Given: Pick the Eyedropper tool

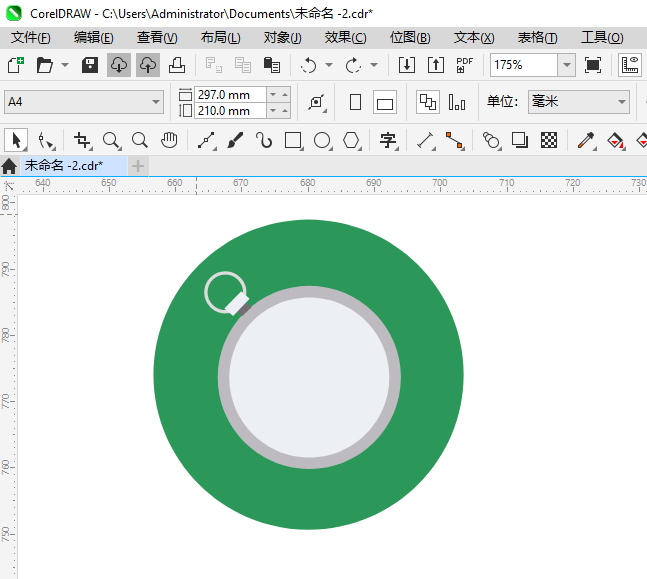Looking at the screenshot, I should coord(586,140).
